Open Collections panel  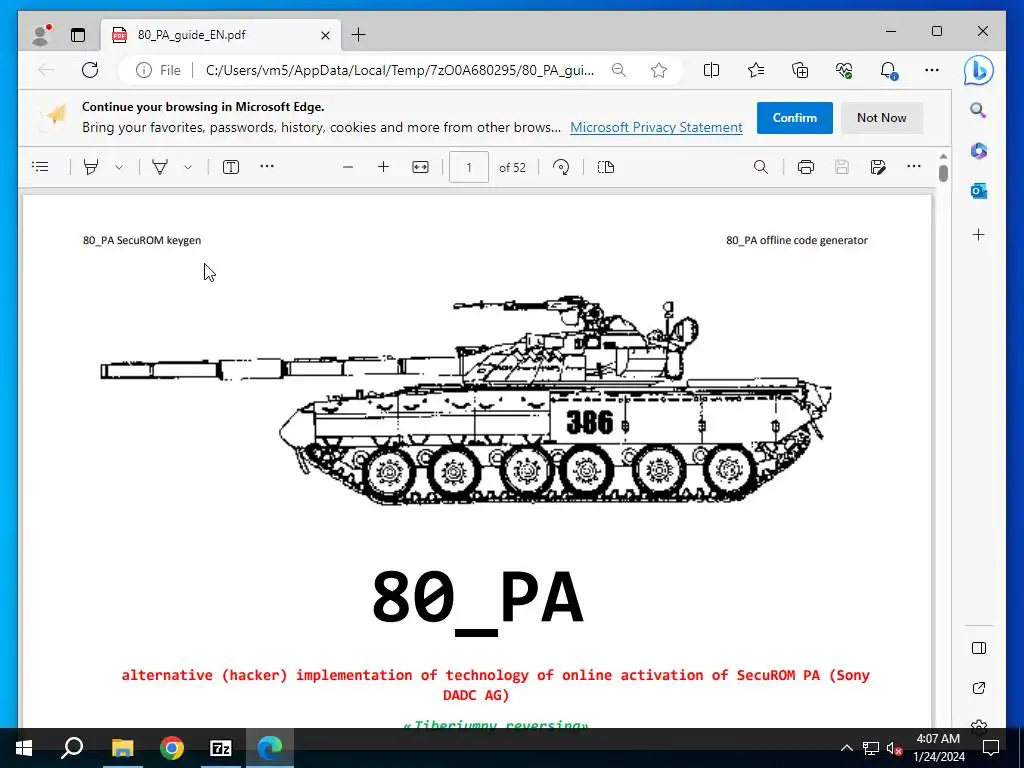coord(800,70)
